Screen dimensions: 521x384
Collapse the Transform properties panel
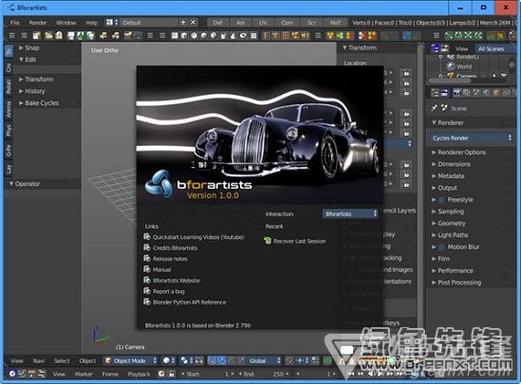360,48
